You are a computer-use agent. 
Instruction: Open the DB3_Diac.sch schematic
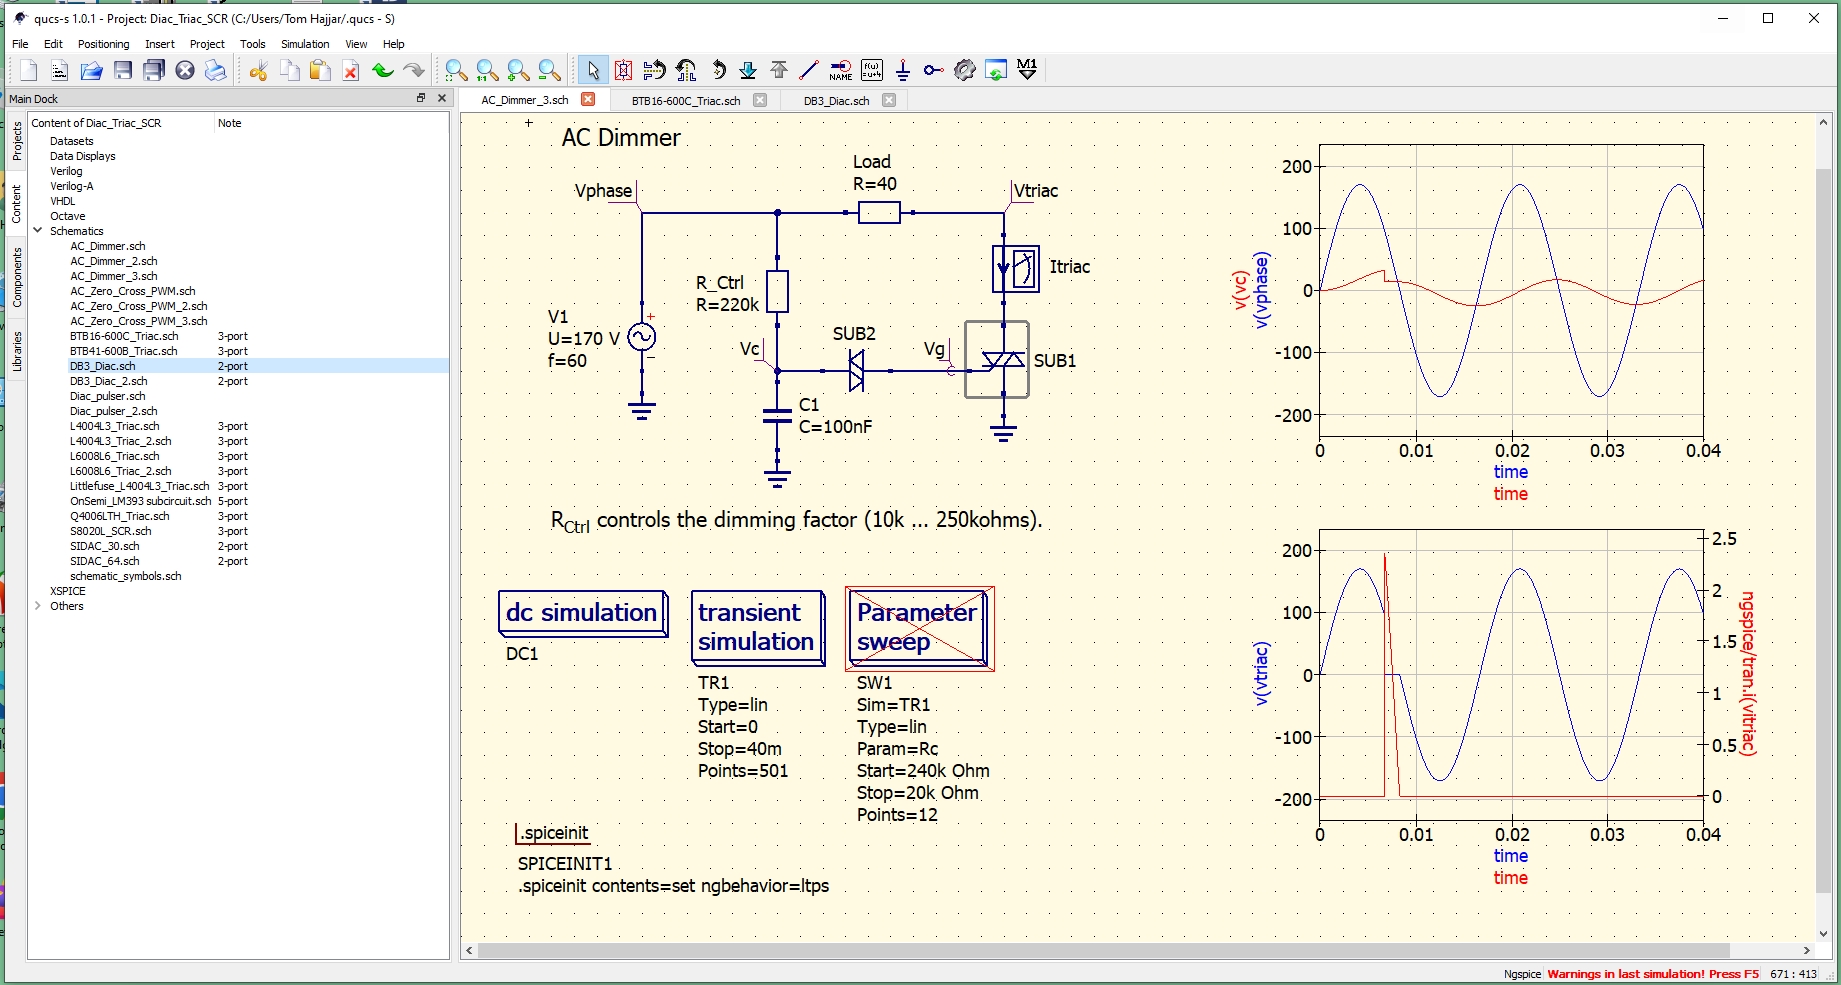[x=103, y=366]
